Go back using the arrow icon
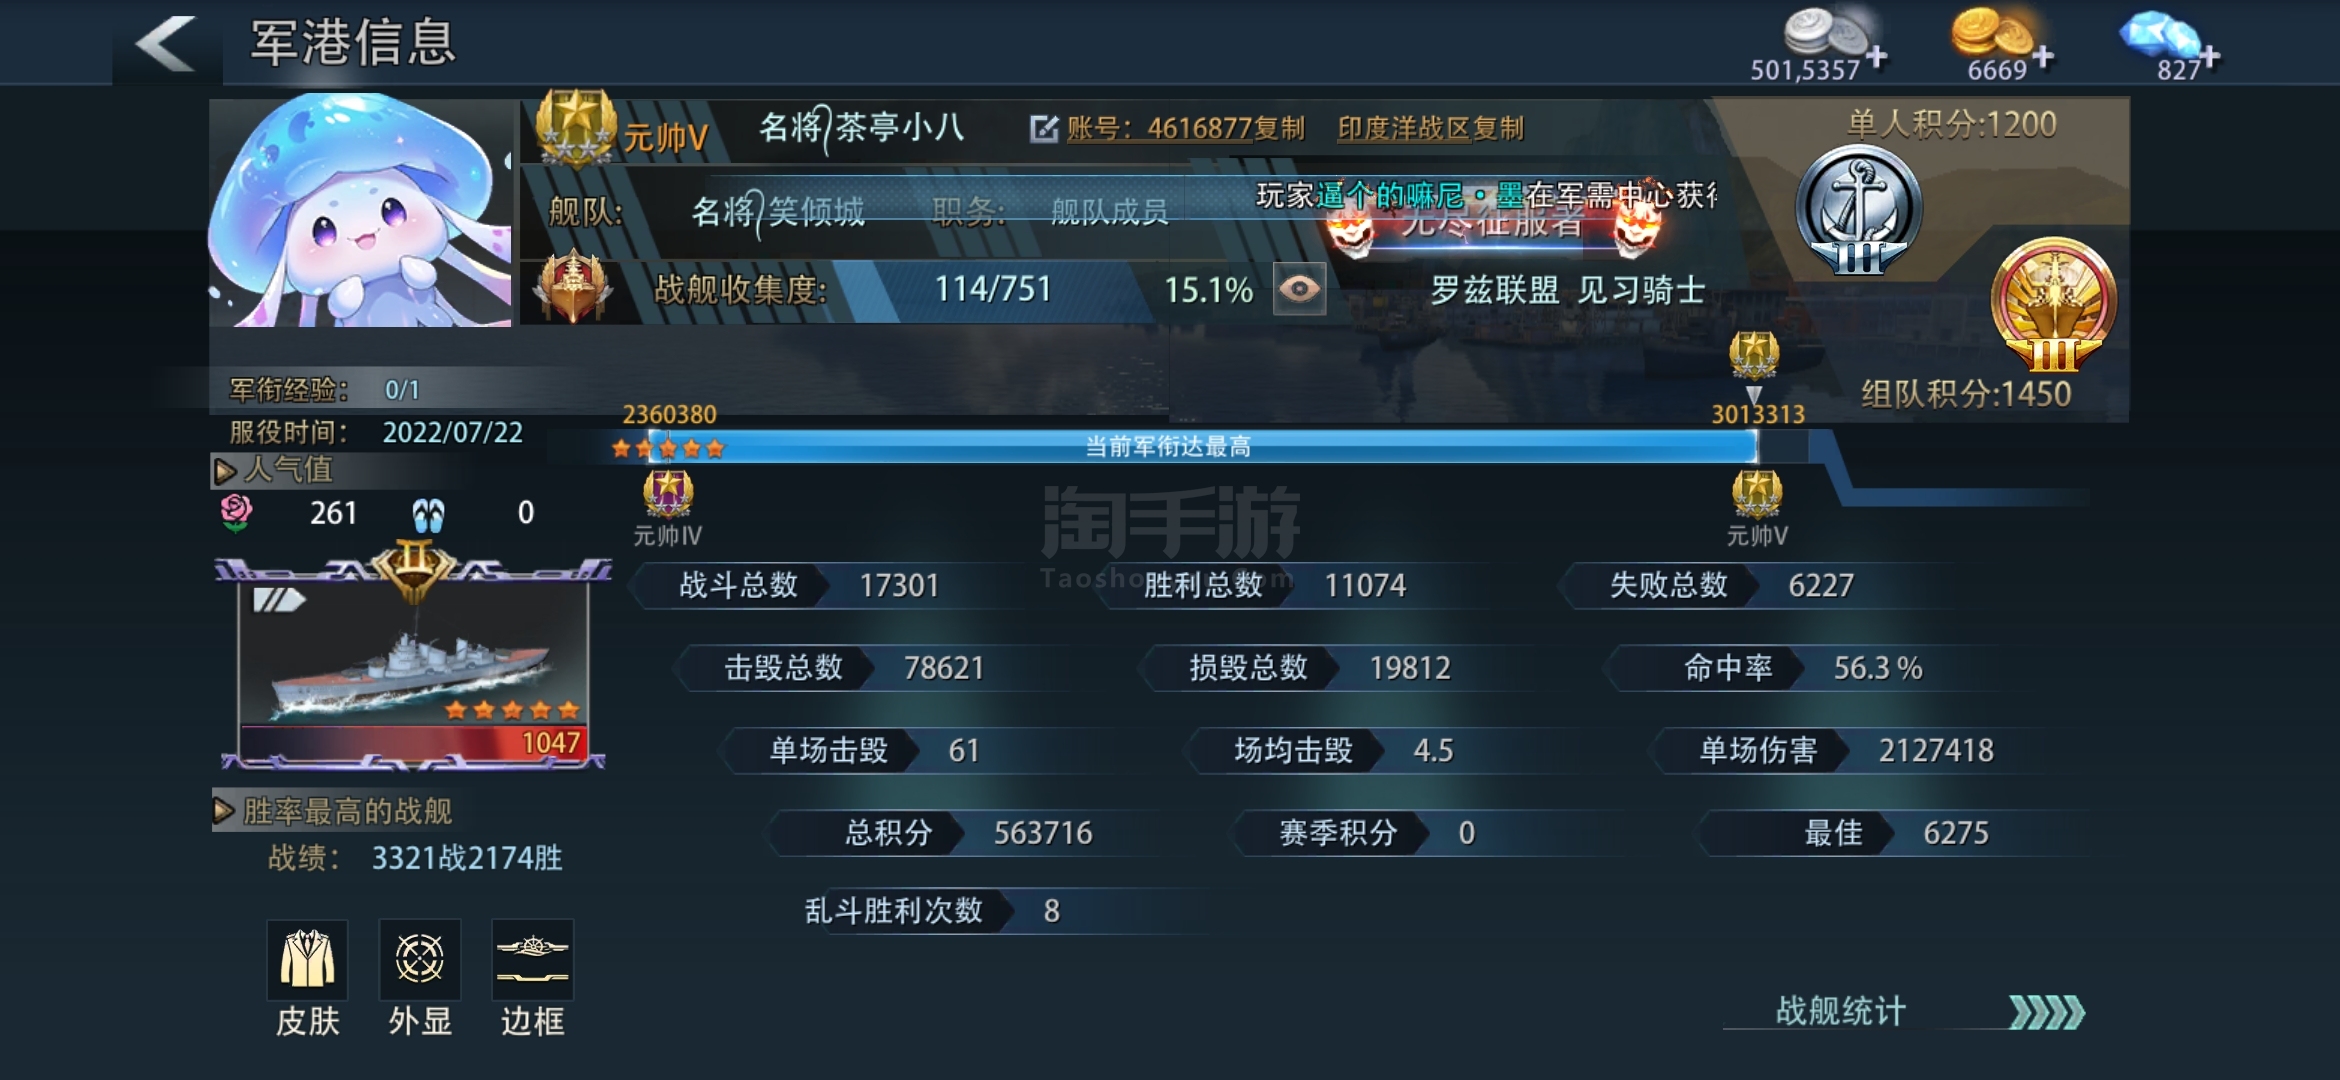 tap(166, 43)
